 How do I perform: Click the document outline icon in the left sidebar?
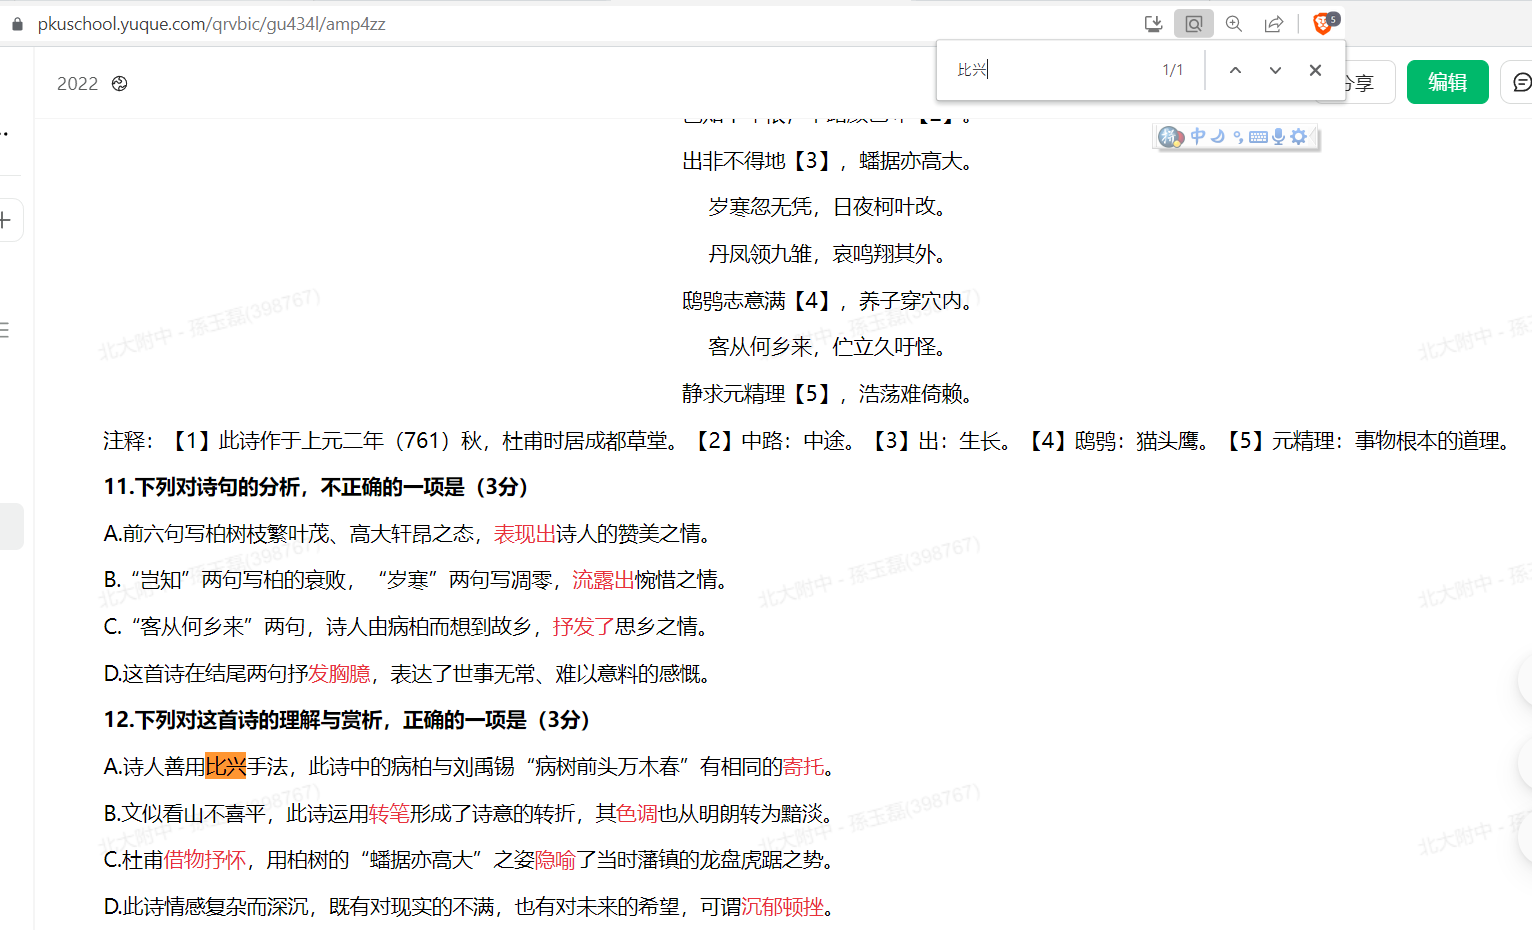(3, 332)
